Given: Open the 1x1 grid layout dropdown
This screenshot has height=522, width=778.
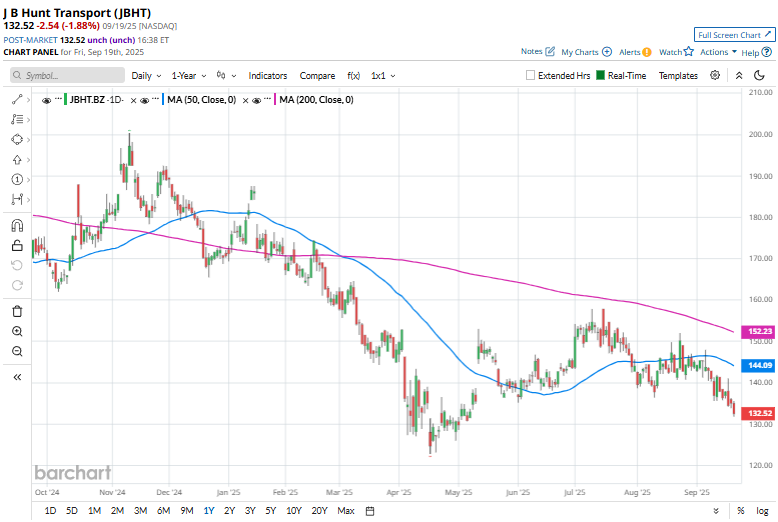Looking at the screenshot, I should pyautogui.click(x=383, y=75).
